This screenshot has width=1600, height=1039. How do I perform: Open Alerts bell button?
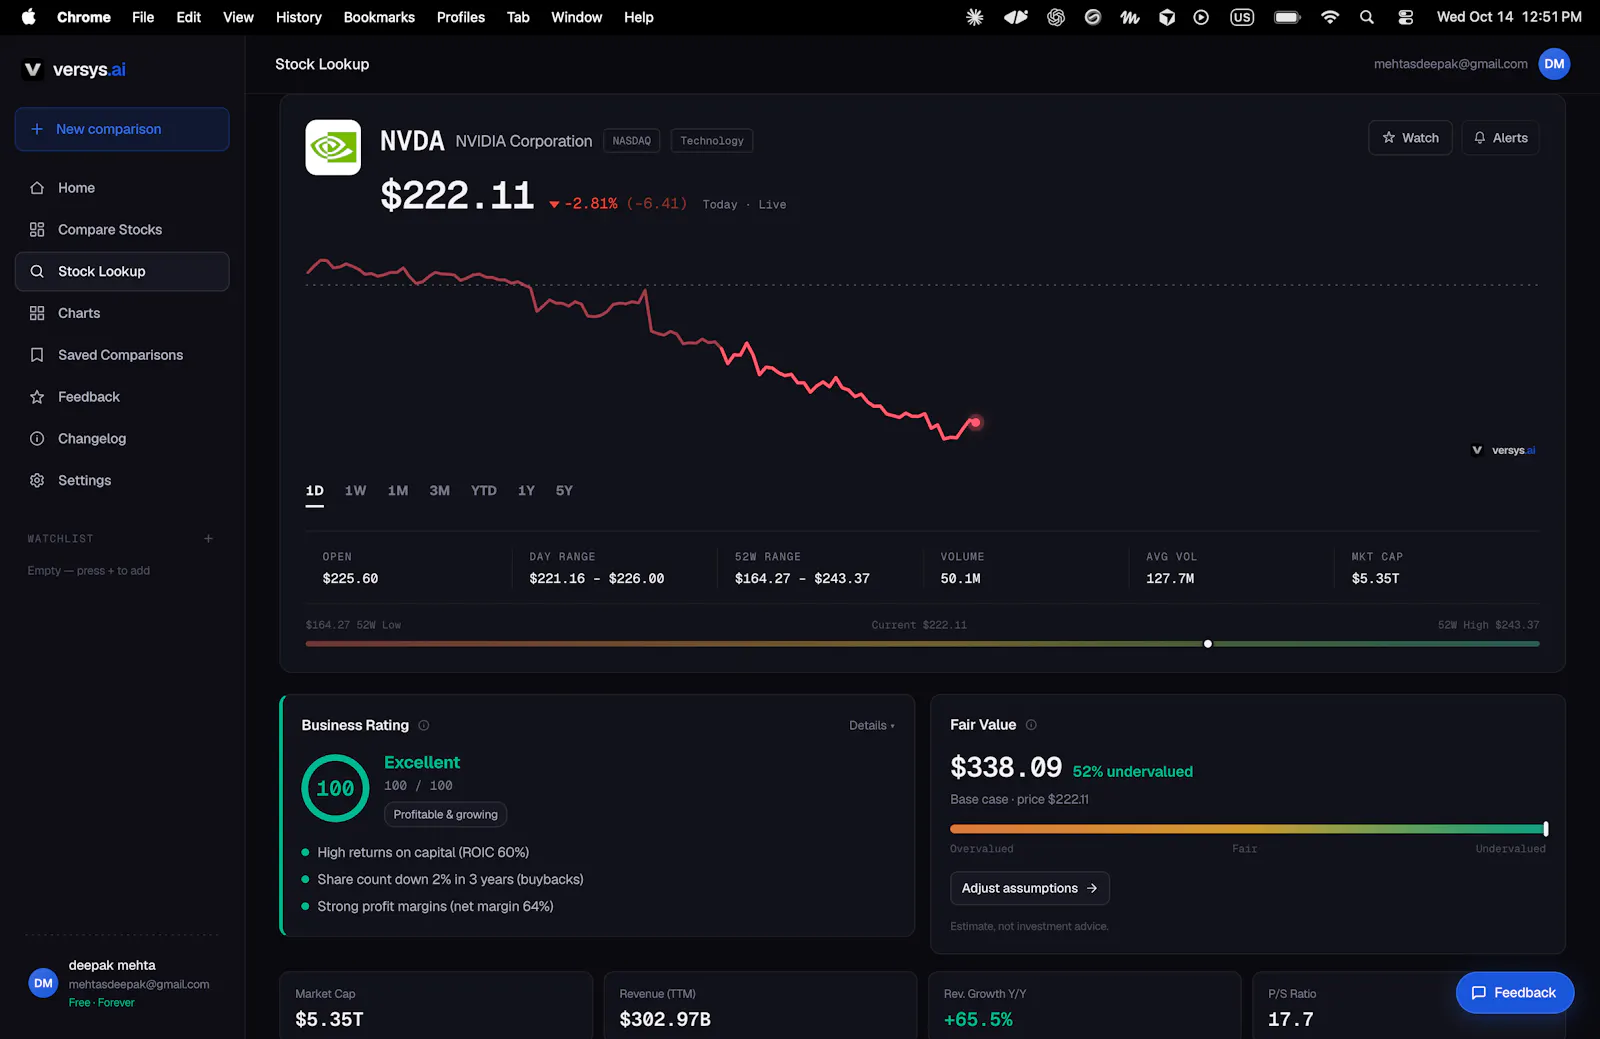(1500, 138)
